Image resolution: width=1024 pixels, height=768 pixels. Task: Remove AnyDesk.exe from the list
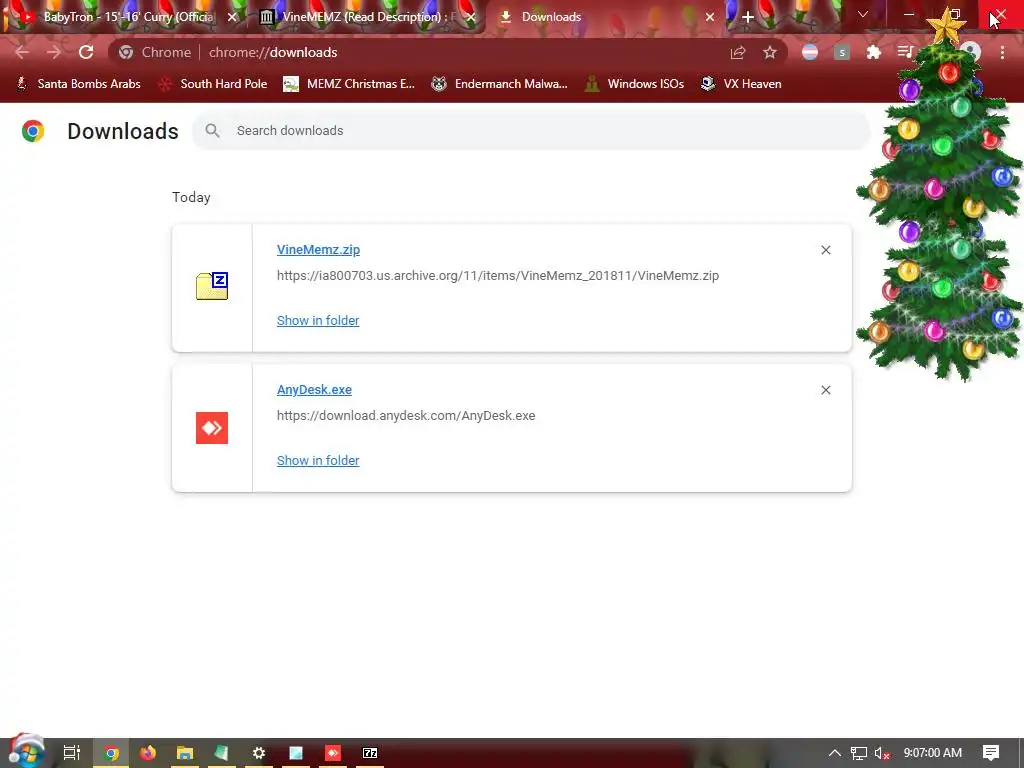coord(825,390)
